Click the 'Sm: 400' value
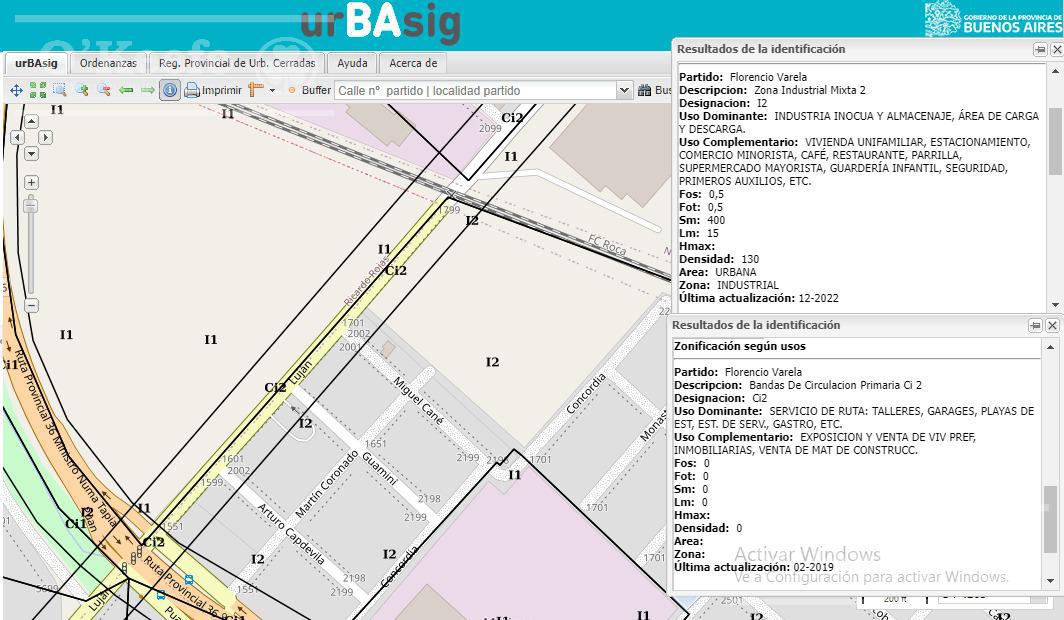Image resolution: width=1064 pixels, height=620 pixels. 702,220
